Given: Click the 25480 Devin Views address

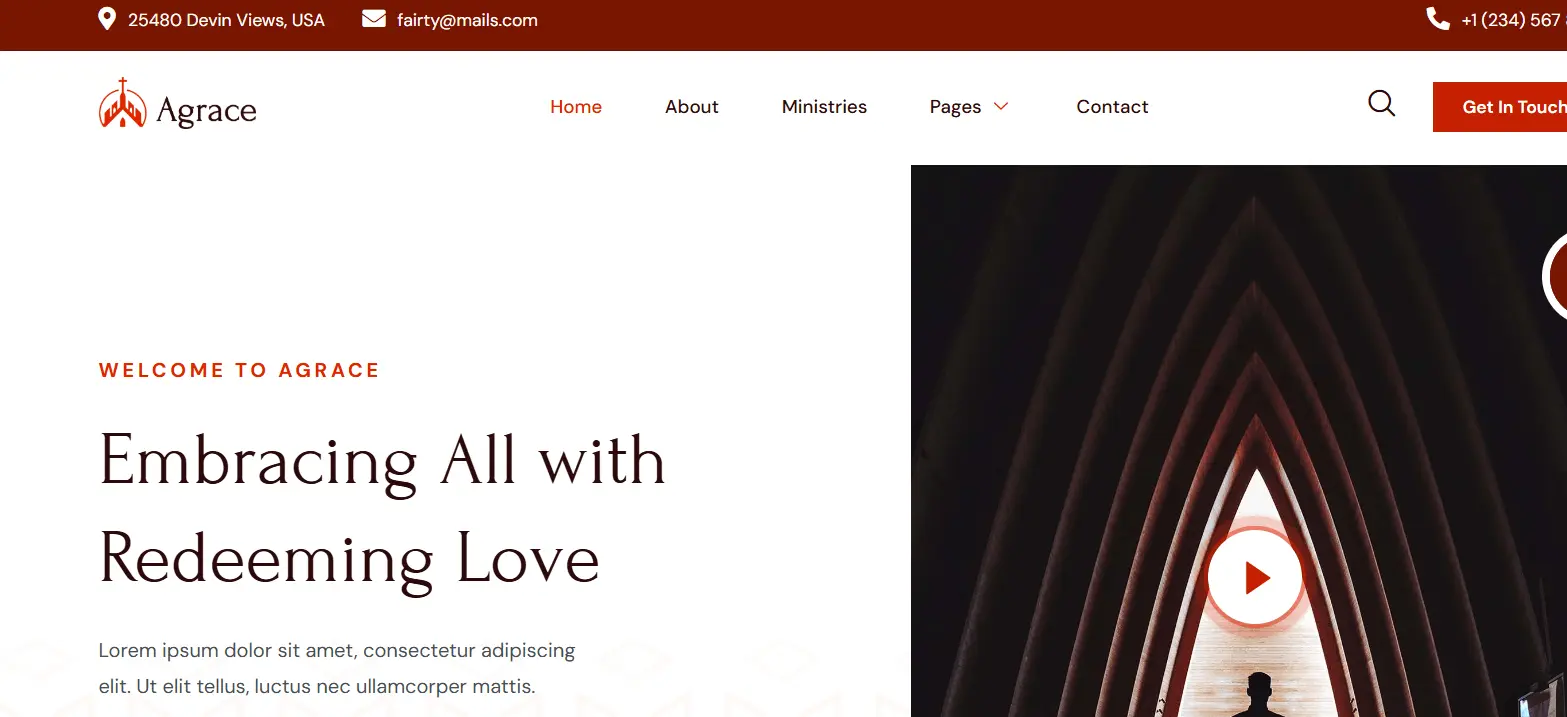Looking at the screenshot, I should pyautogui.click(x=226, y=20).
